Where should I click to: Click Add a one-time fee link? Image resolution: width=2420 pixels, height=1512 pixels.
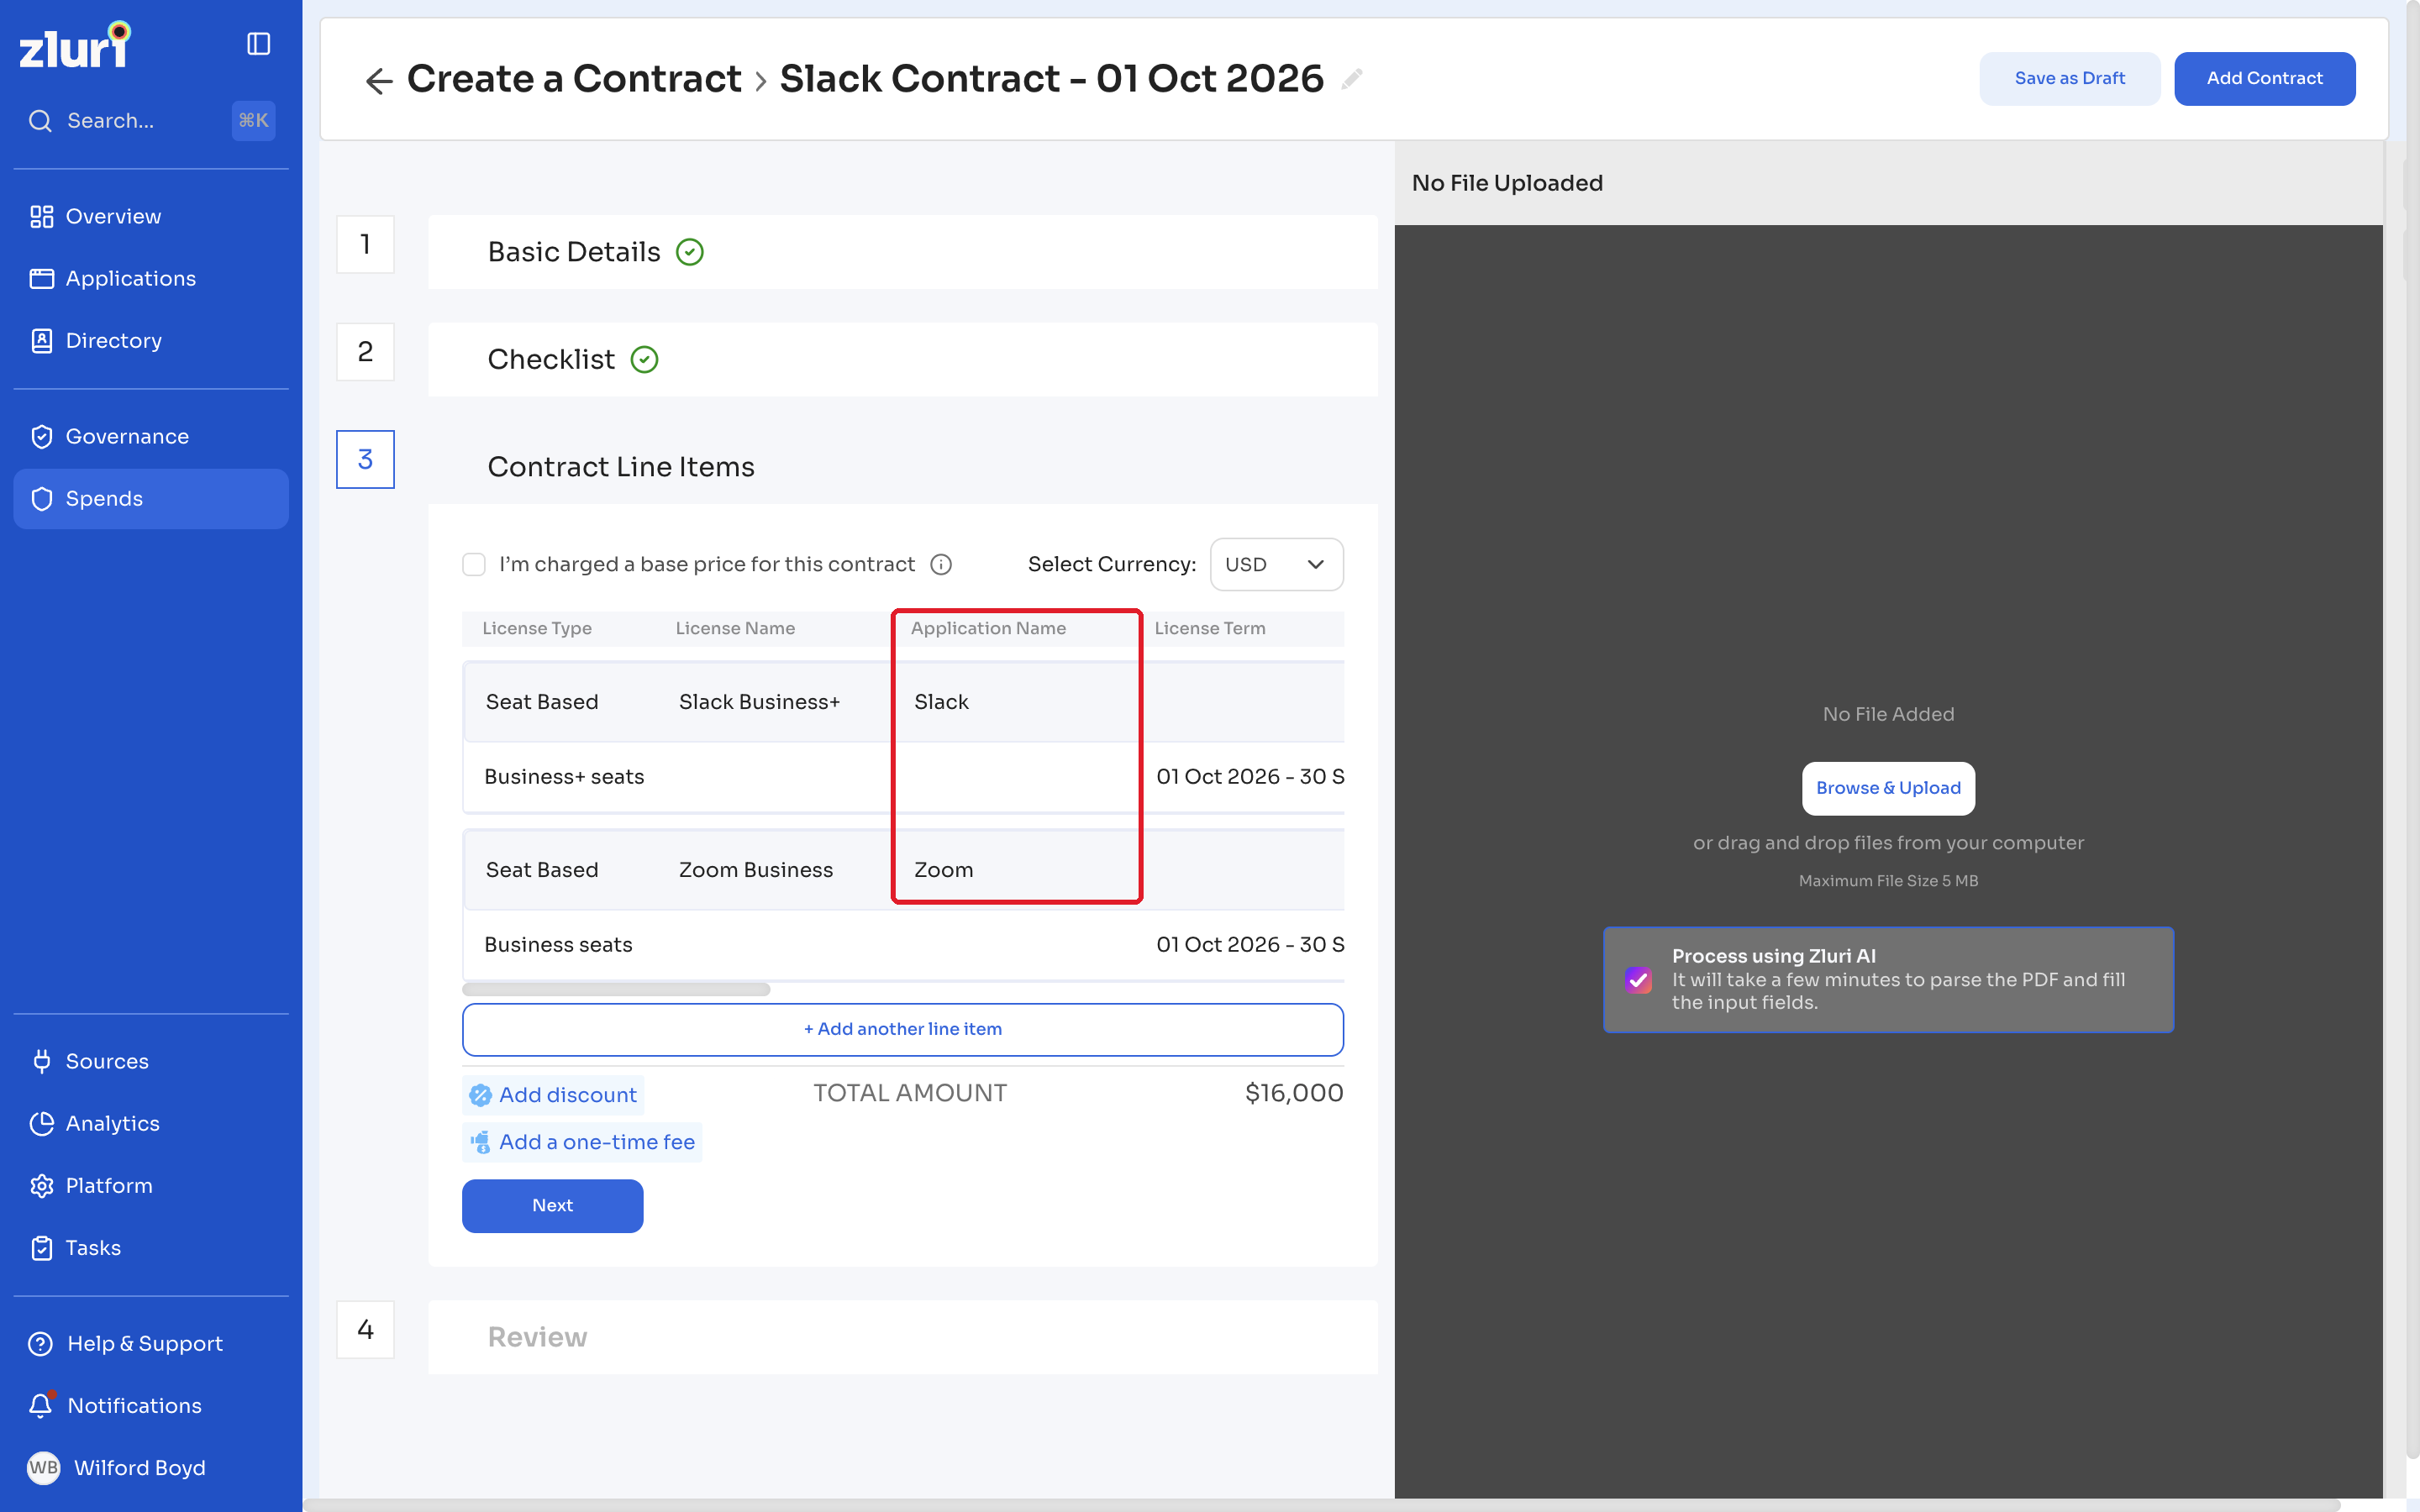(x=582, y=1142)
